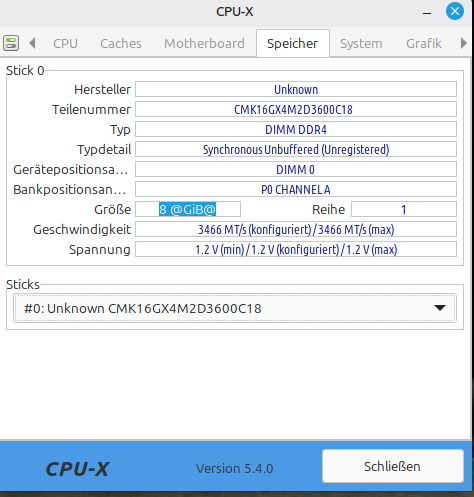The image size is (474, 497).
Task: Open the System tab
Action: point(361,43)
